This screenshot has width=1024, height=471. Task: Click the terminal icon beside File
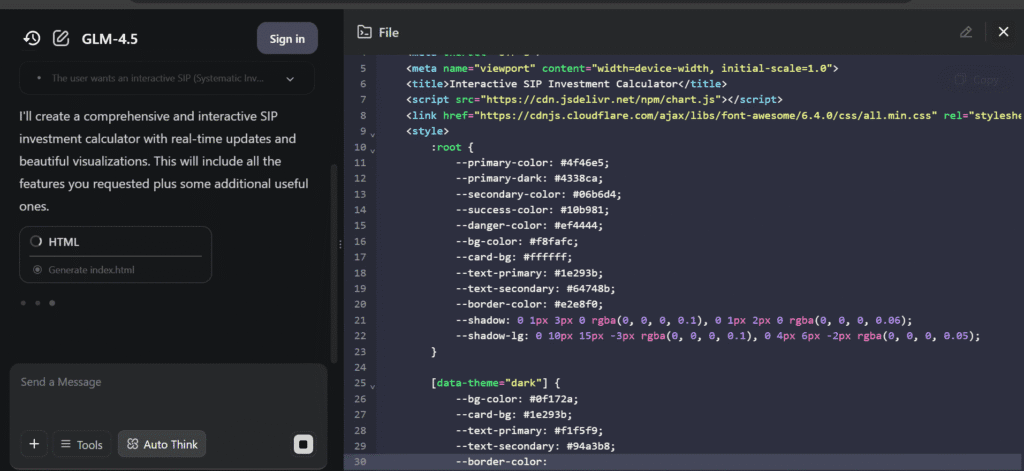(x=364, y=32)
